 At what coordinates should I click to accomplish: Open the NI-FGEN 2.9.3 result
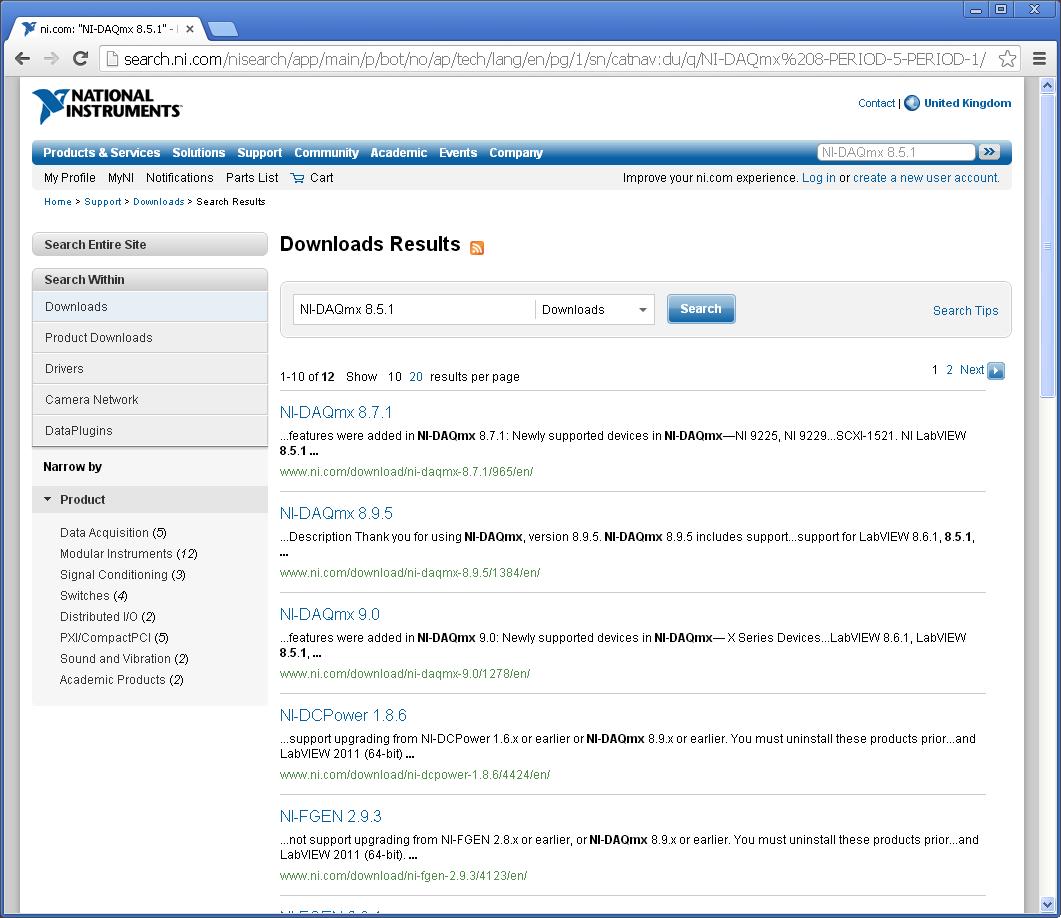pyautogui.click(x=331, y=816)
